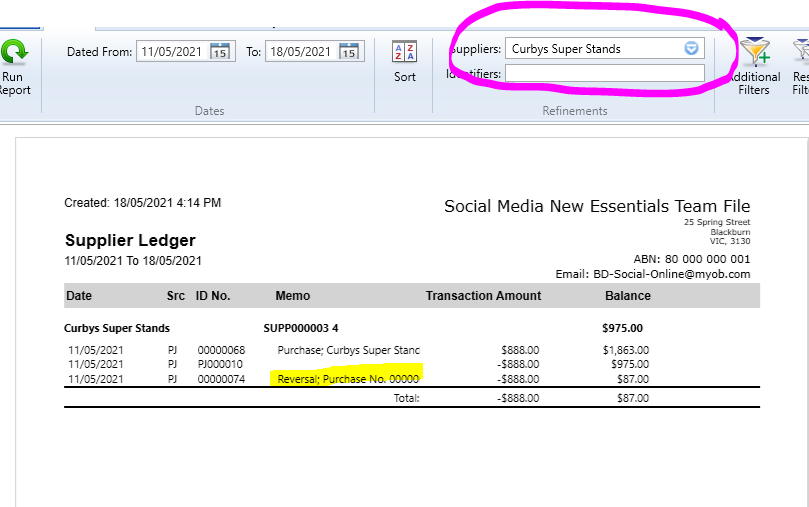Screen dimensions: 809x507
Task: Click the Memo column header
Action: (293, 296)
